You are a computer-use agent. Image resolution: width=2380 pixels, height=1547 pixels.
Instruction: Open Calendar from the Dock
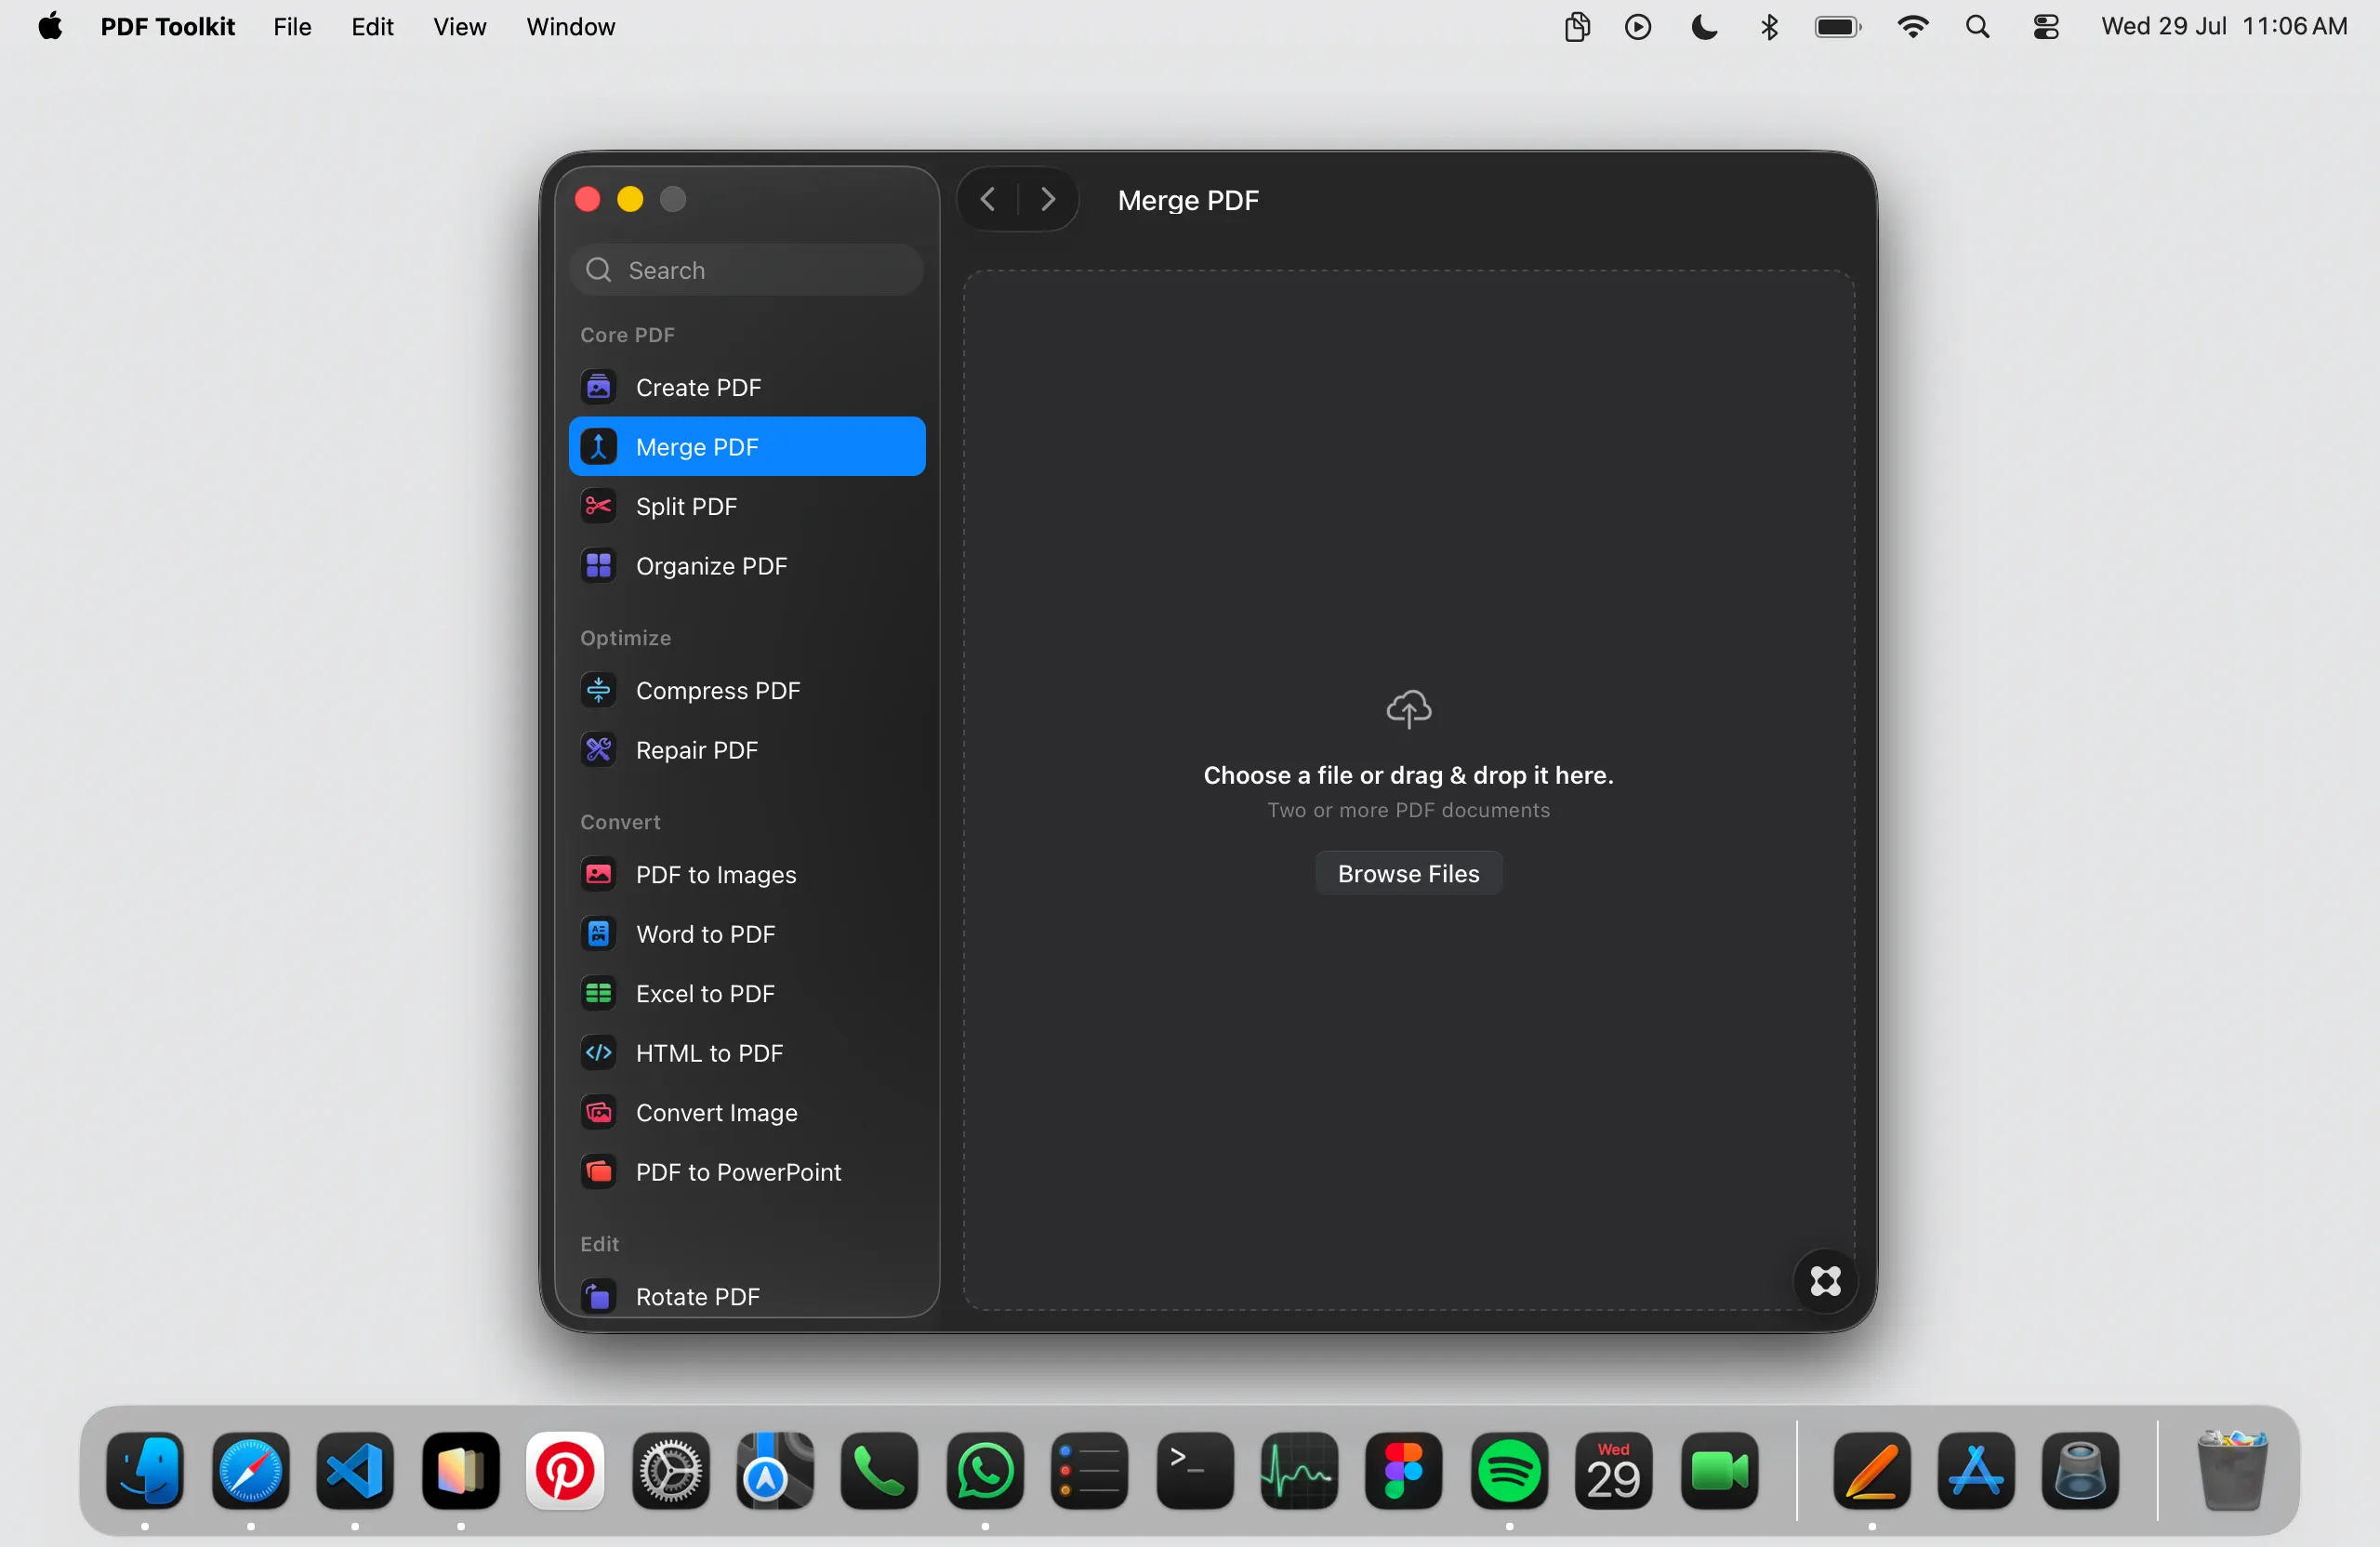coord(1613,1471)
